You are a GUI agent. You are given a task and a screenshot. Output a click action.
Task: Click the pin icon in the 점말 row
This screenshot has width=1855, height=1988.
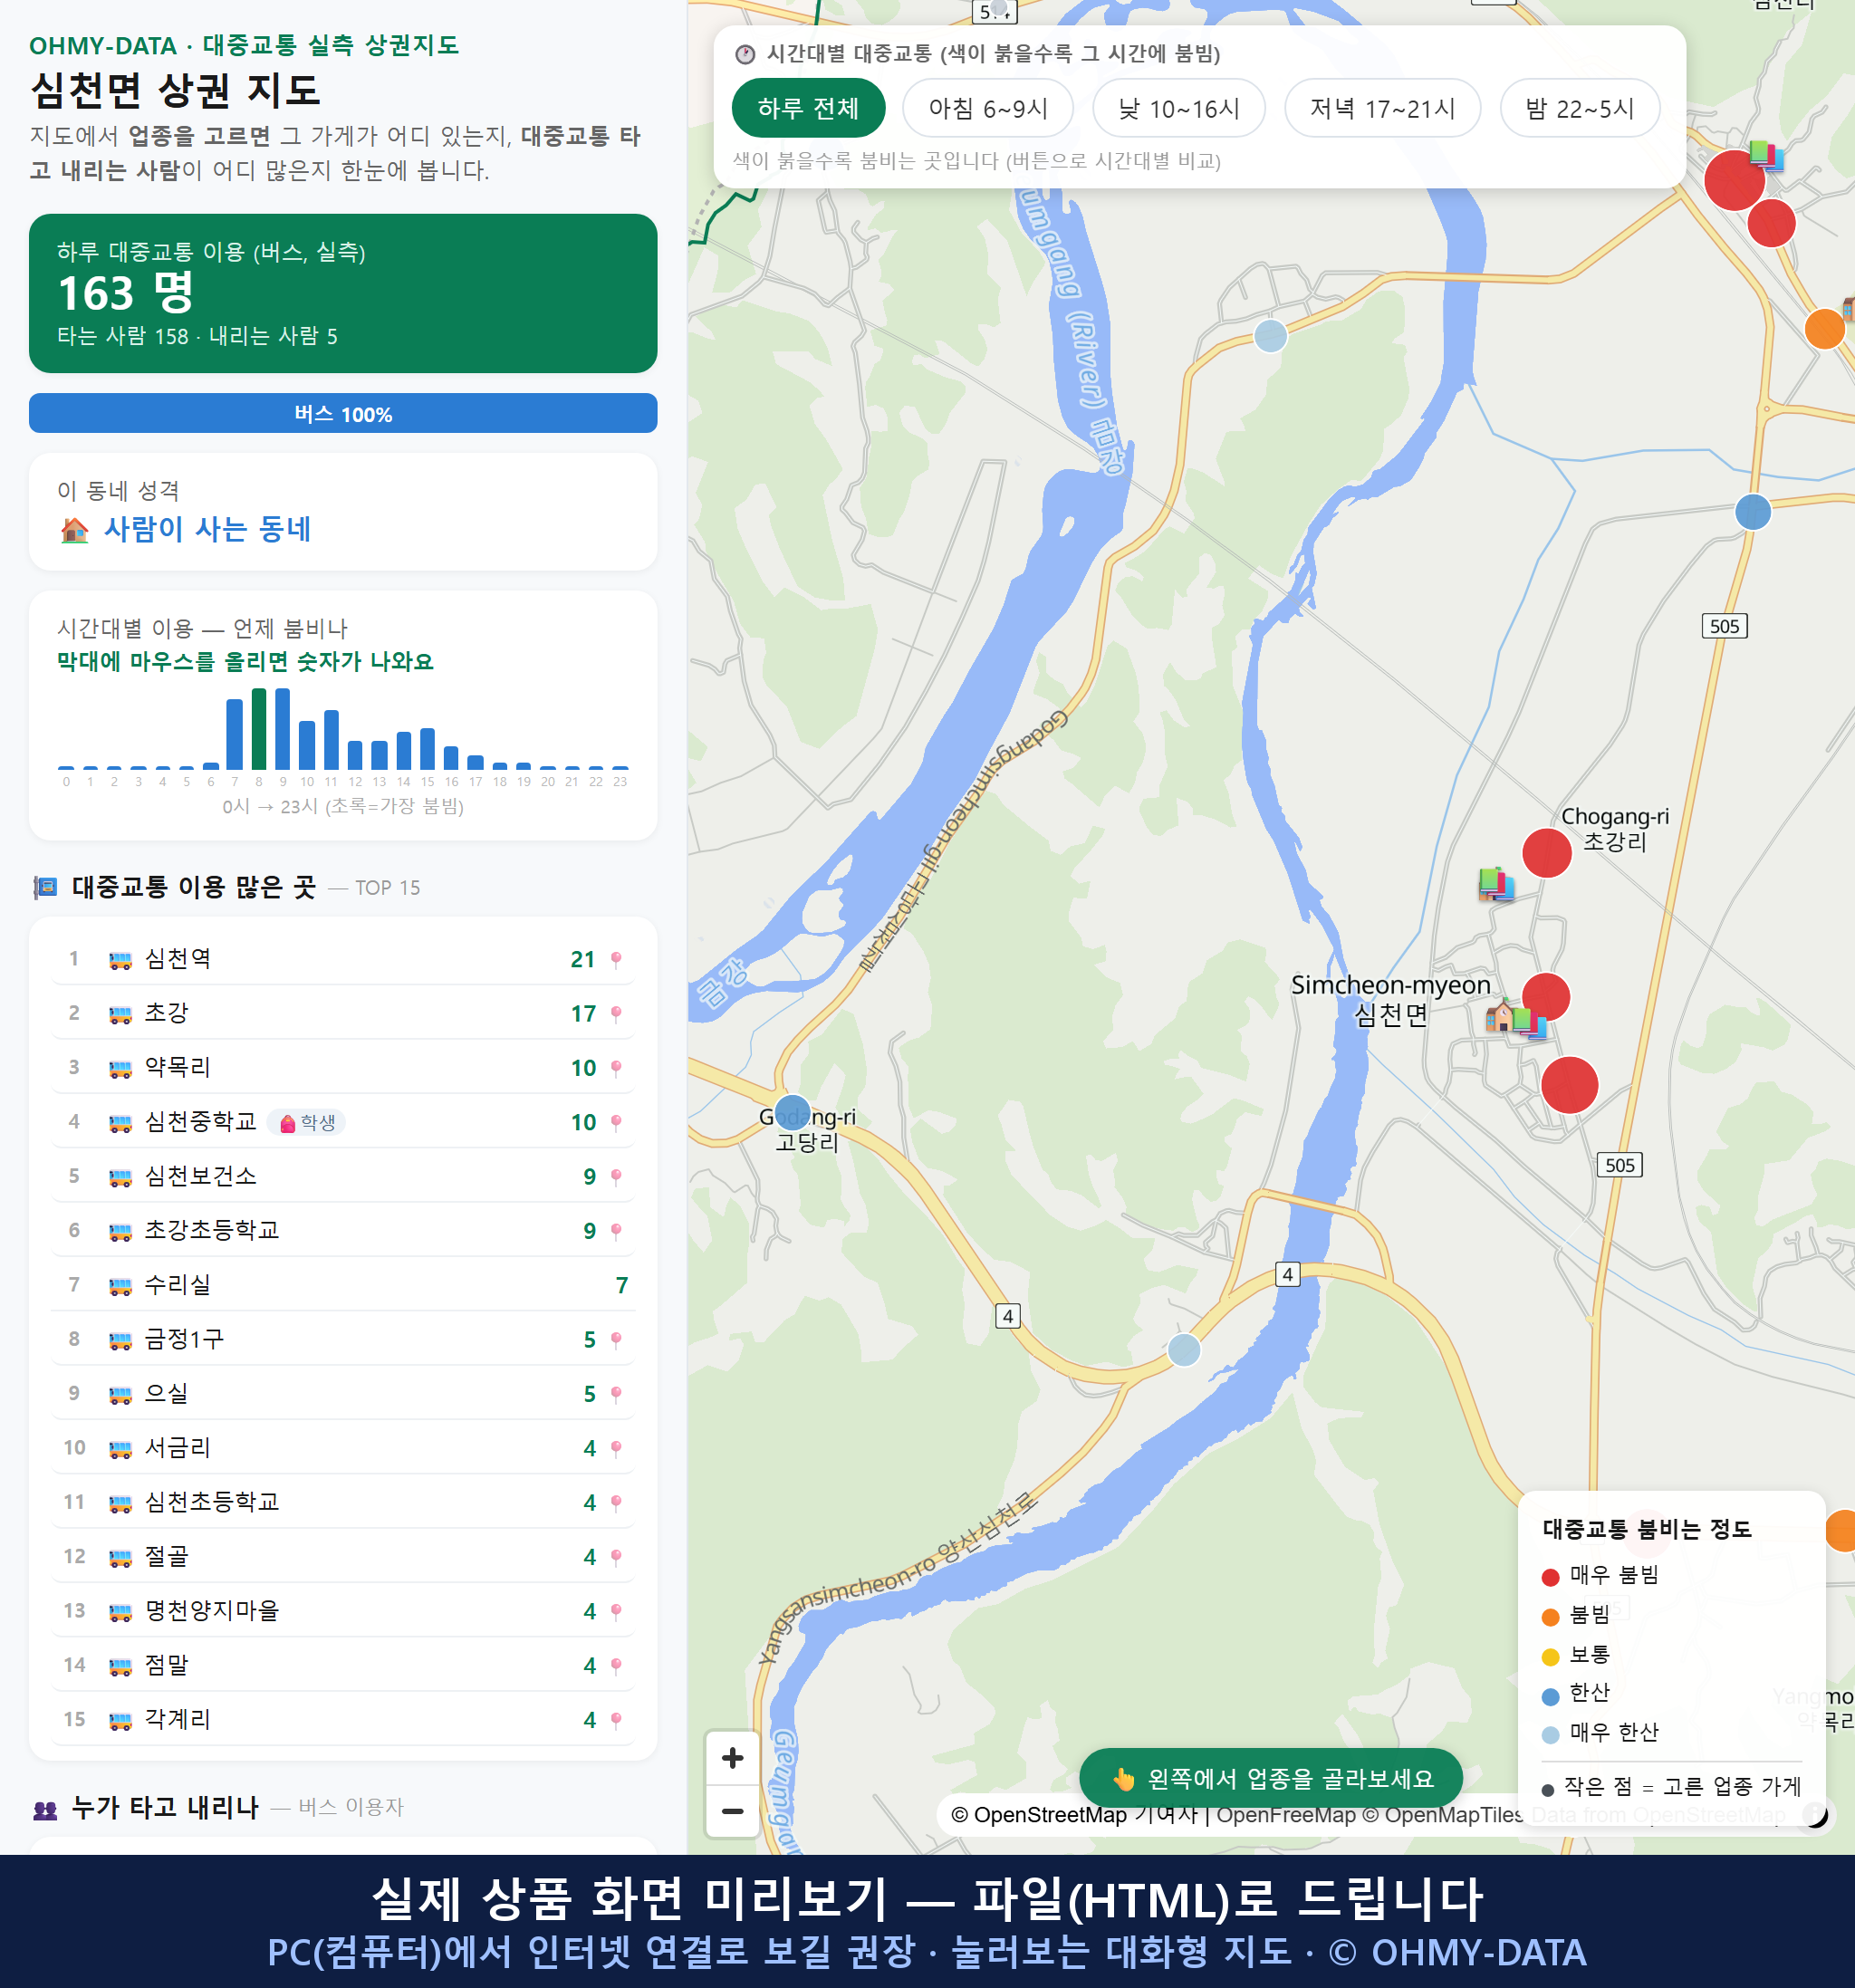click(616, 1666)
